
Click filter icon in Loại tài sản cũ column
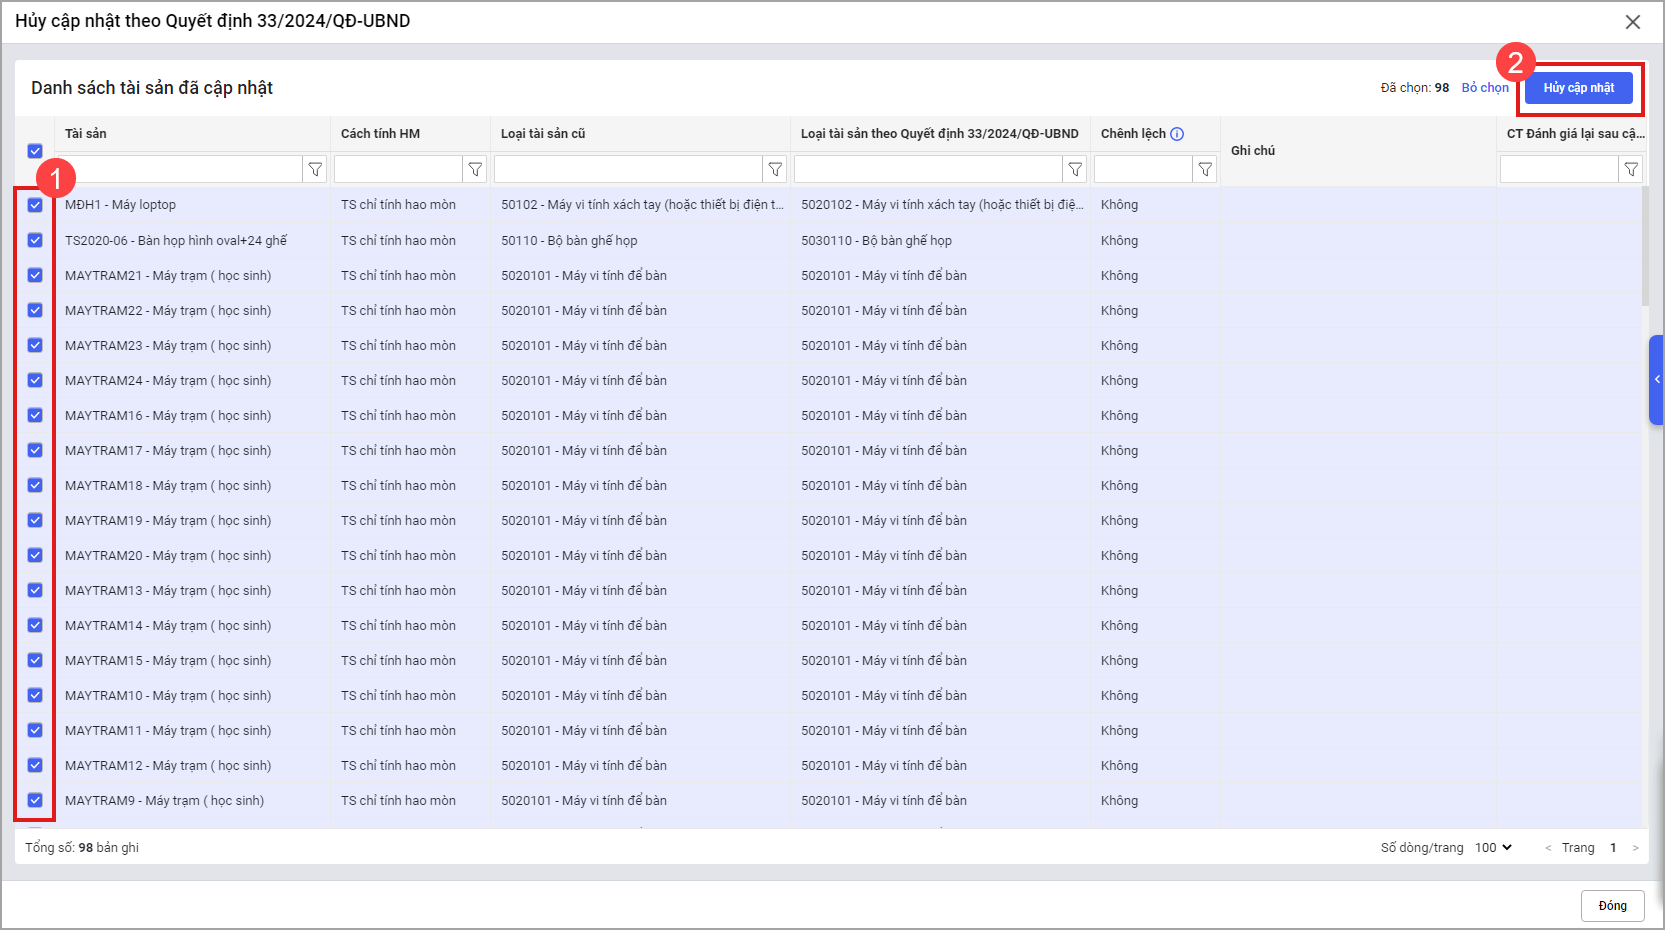pyautogui.click(x=775, y=170)
